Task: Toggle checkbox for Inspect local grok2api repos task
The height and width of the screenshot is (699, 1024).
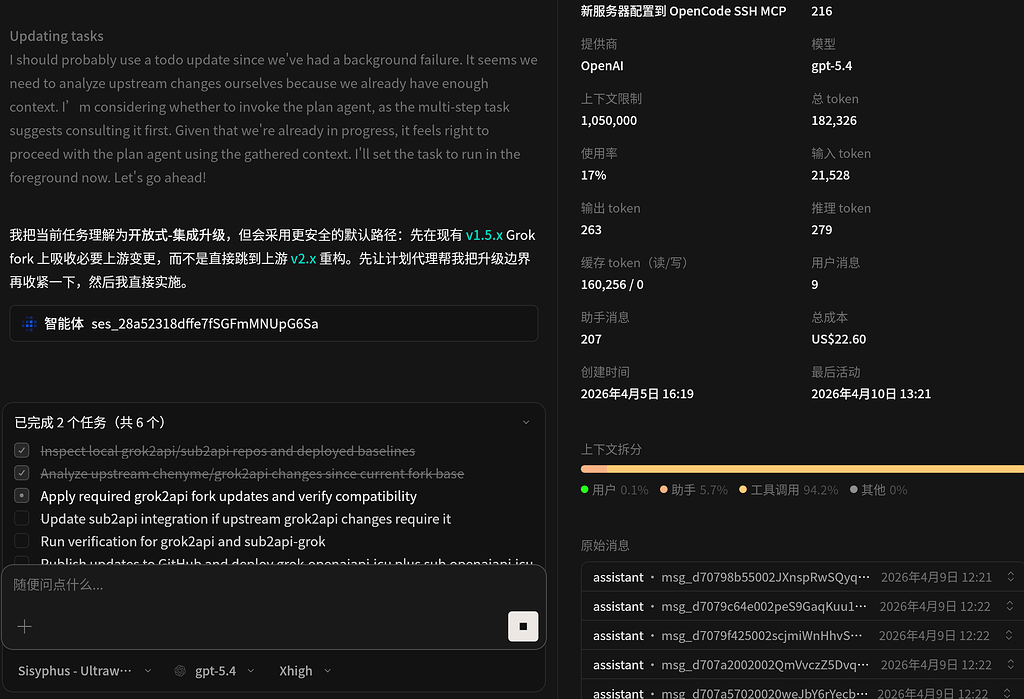Action: coord(22,450)
